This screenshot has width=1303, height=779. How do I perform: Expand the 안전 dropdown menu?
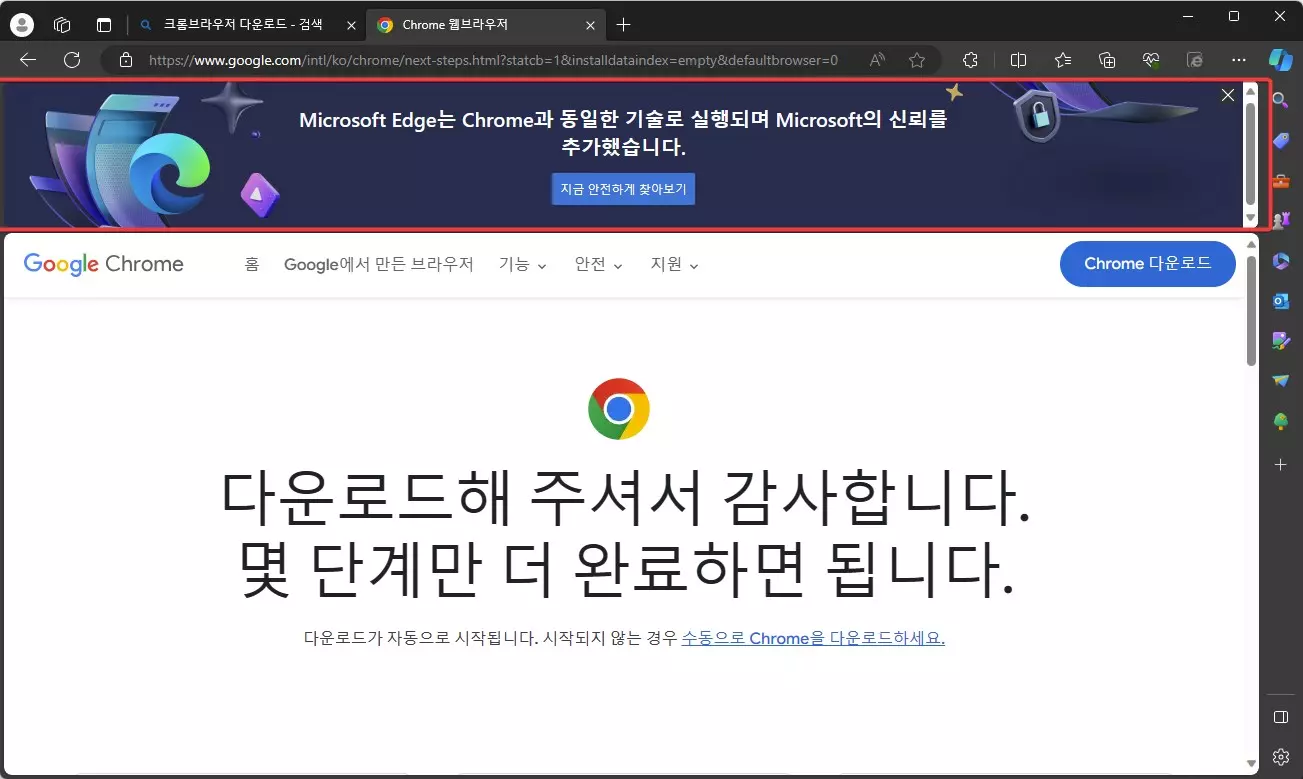pos(599,264)
